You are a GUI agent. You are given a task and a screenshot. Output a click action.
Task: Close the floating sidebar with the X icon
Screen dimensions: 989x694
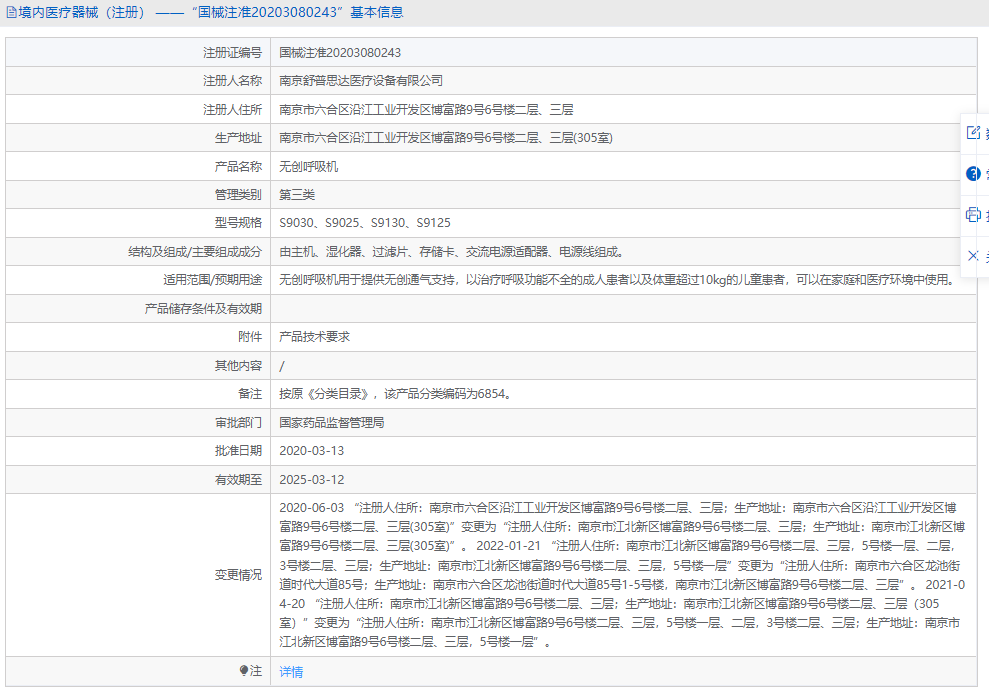click(973, 255)
